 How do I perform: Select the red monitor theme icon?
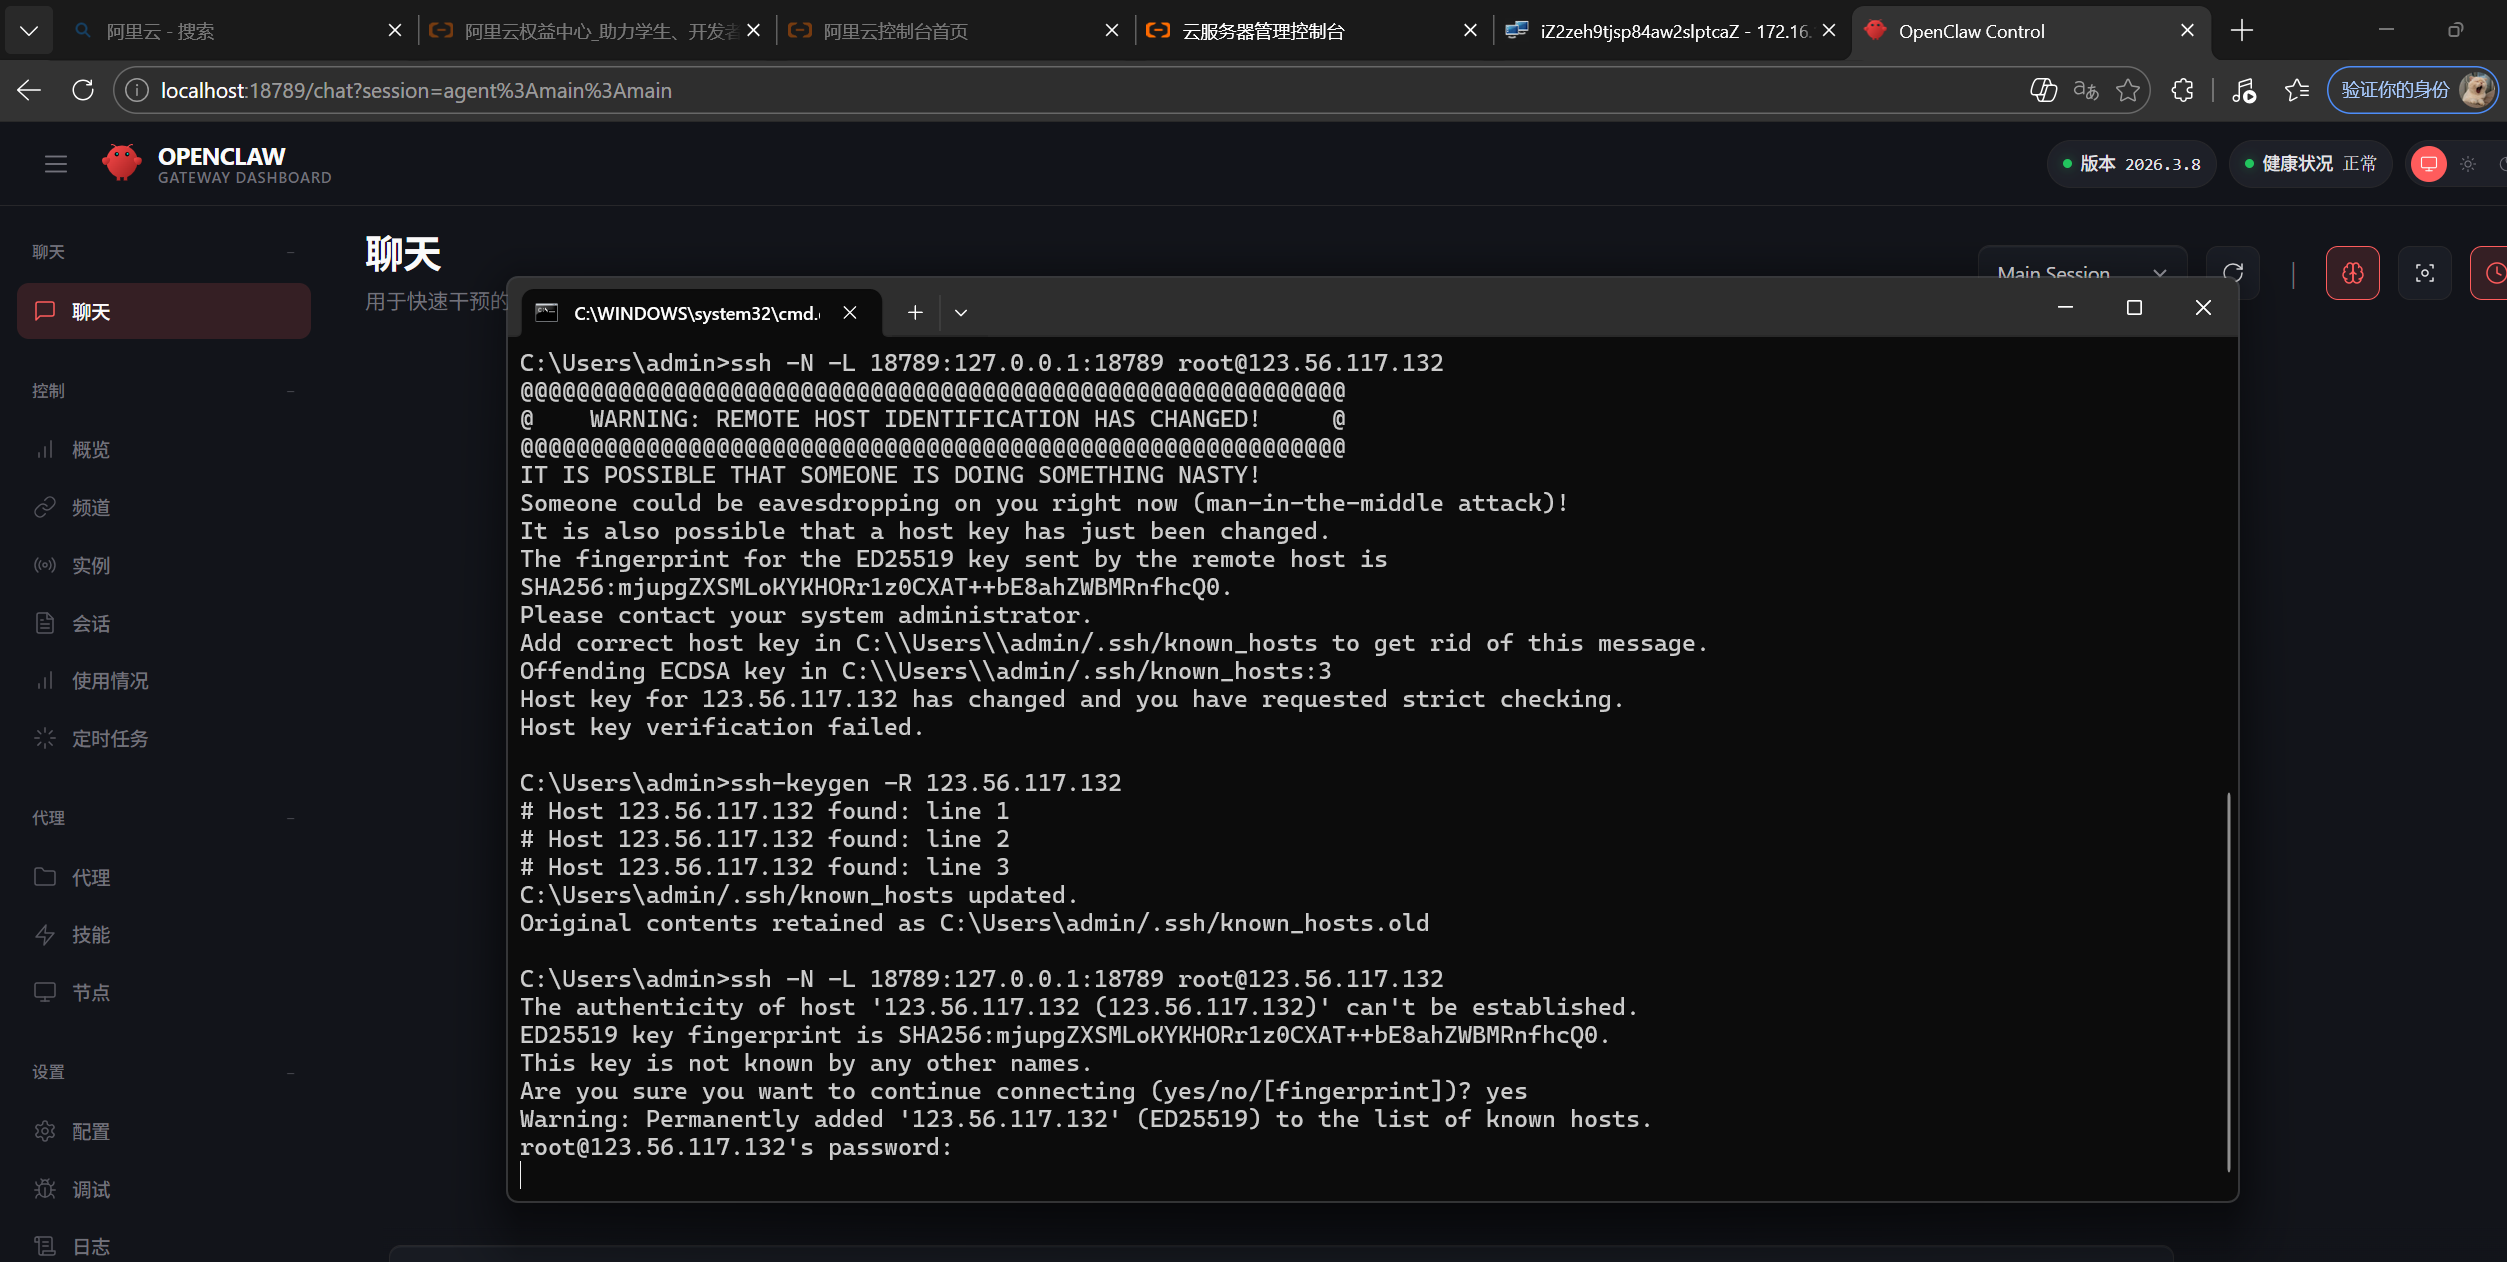[2428, 164]
